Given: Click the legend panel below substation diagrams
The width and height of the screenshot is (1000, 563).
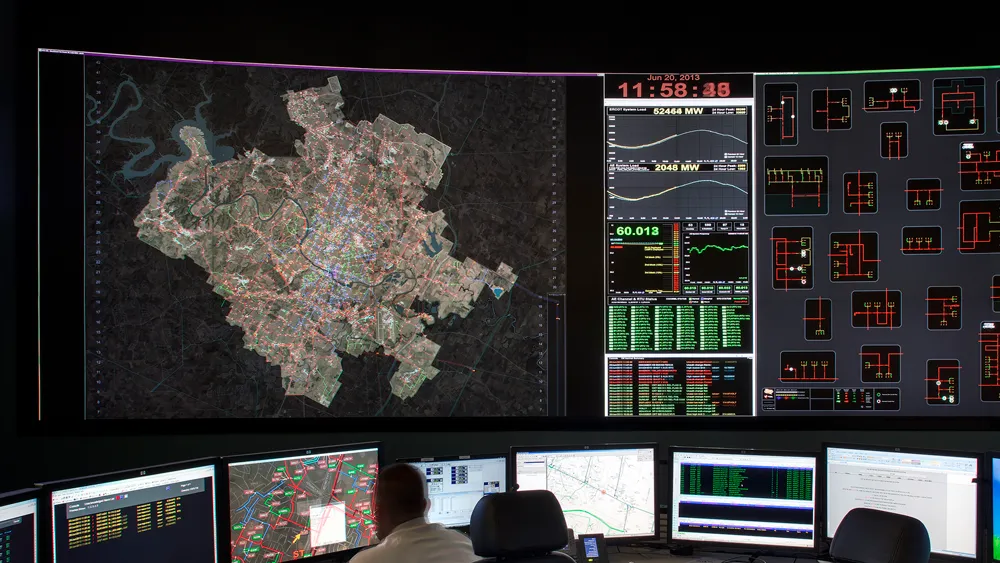Looking at the screenshot, I should tap(830, 399).
